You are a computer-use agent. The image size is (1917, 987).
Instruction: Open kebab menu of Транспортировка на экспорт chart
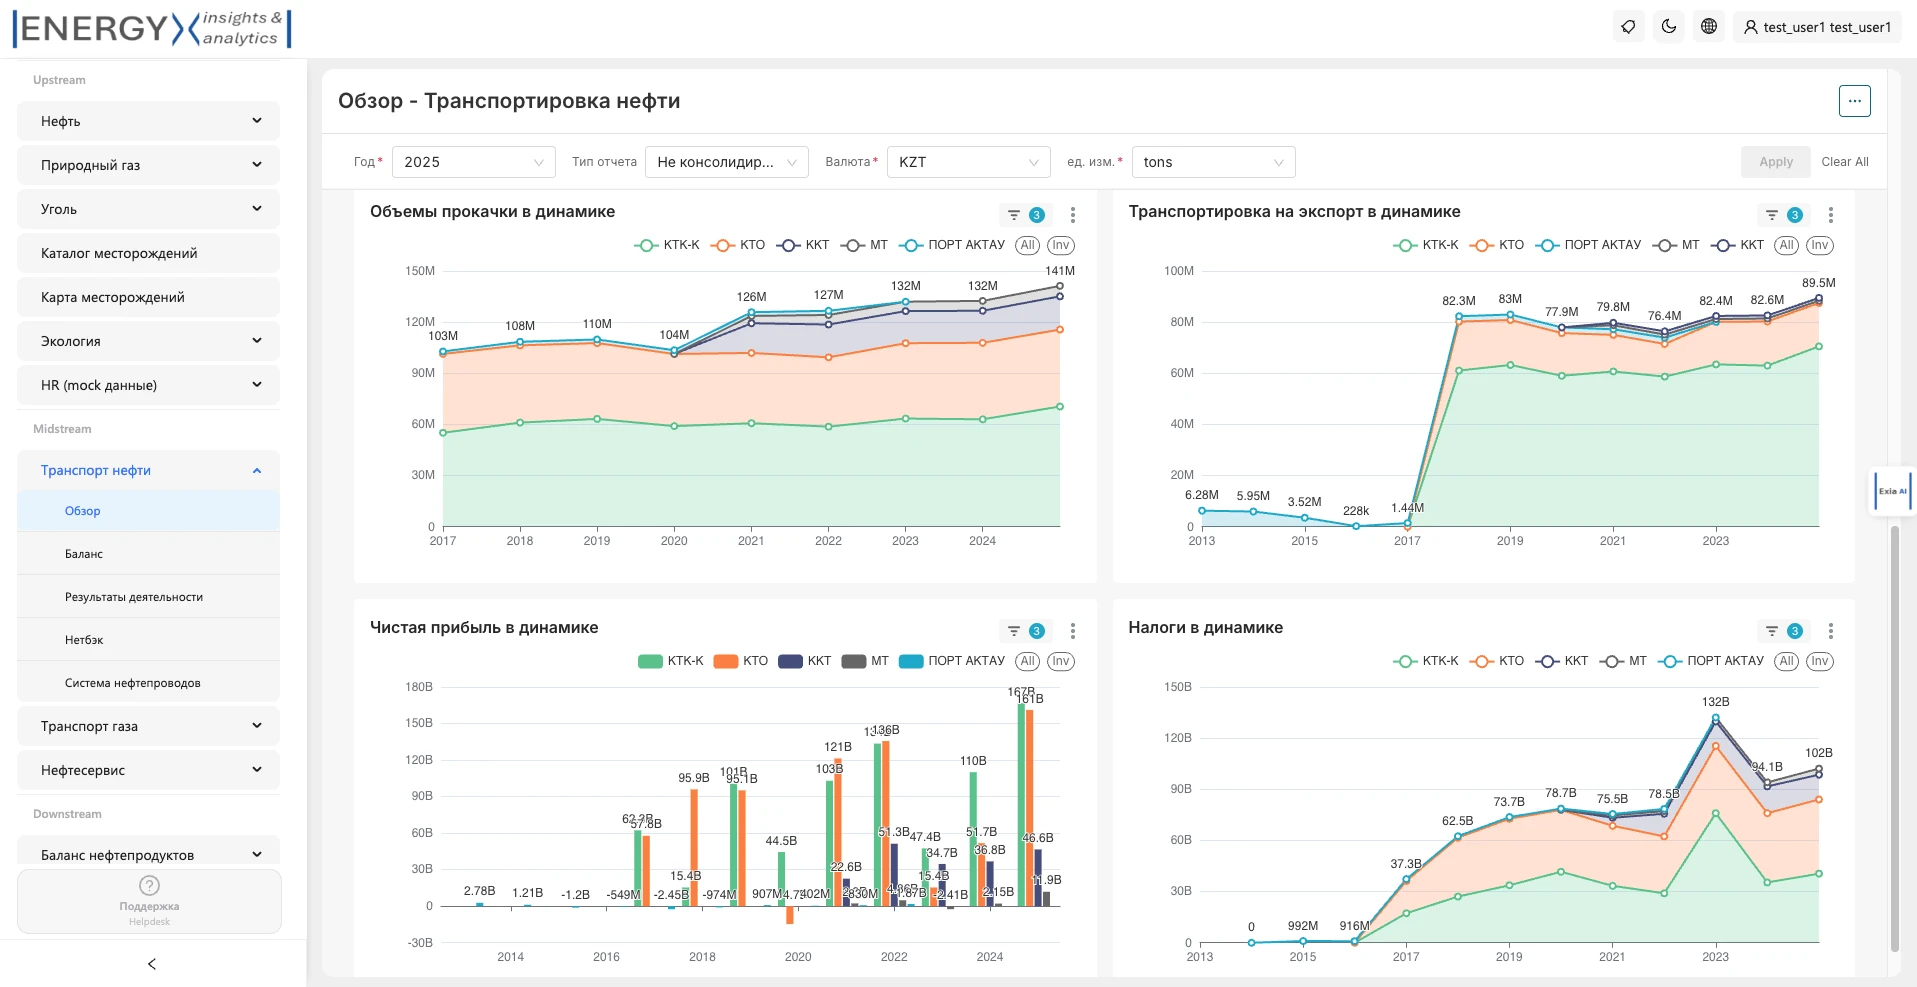coord(1831,215)
